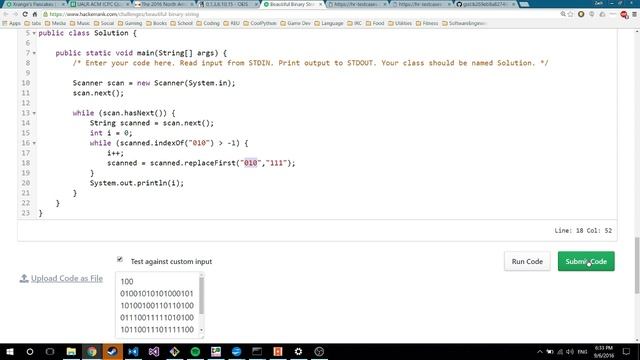Collapse the class Solution fold arrow on line 5
This screenshot has height=360, width=640.
tap(34, 33)
